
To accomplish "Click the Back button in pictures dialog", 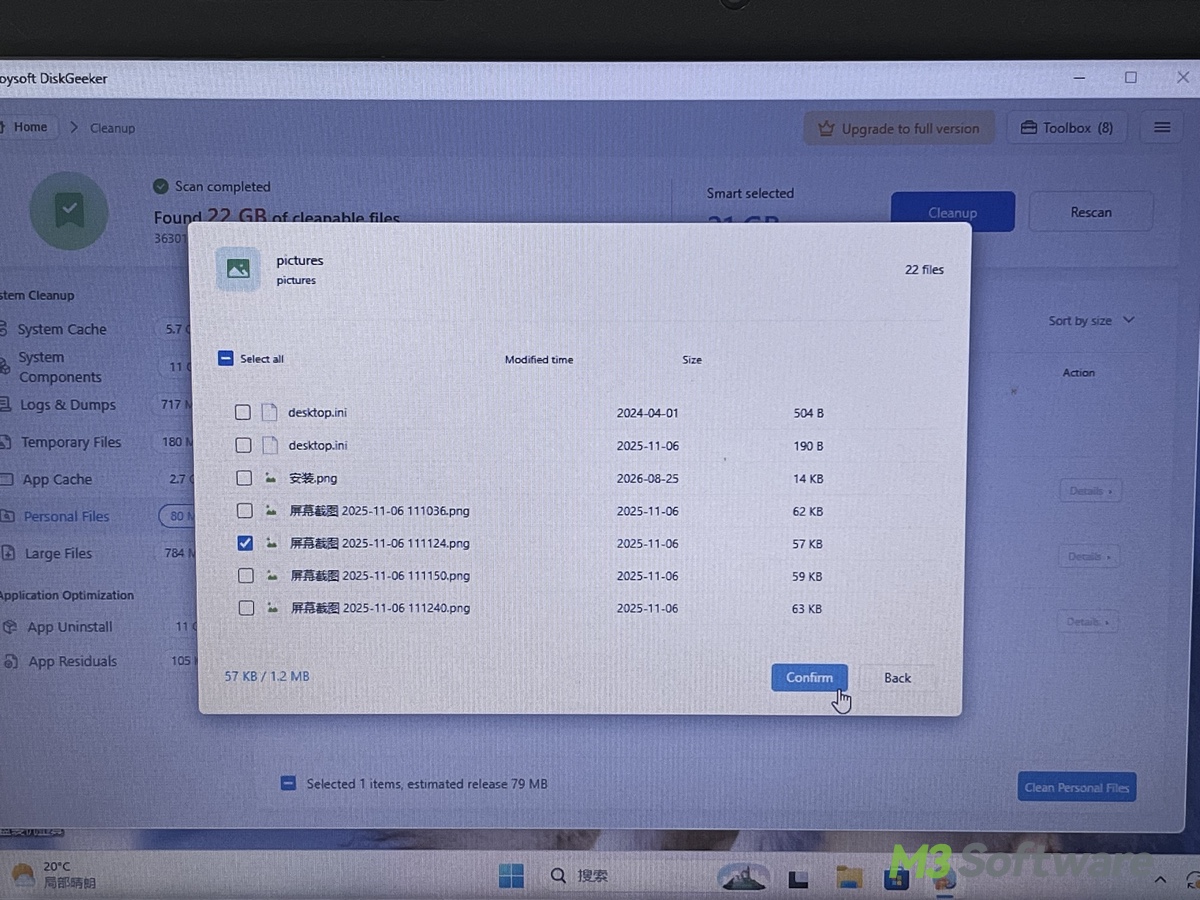I will click(897, 678).
